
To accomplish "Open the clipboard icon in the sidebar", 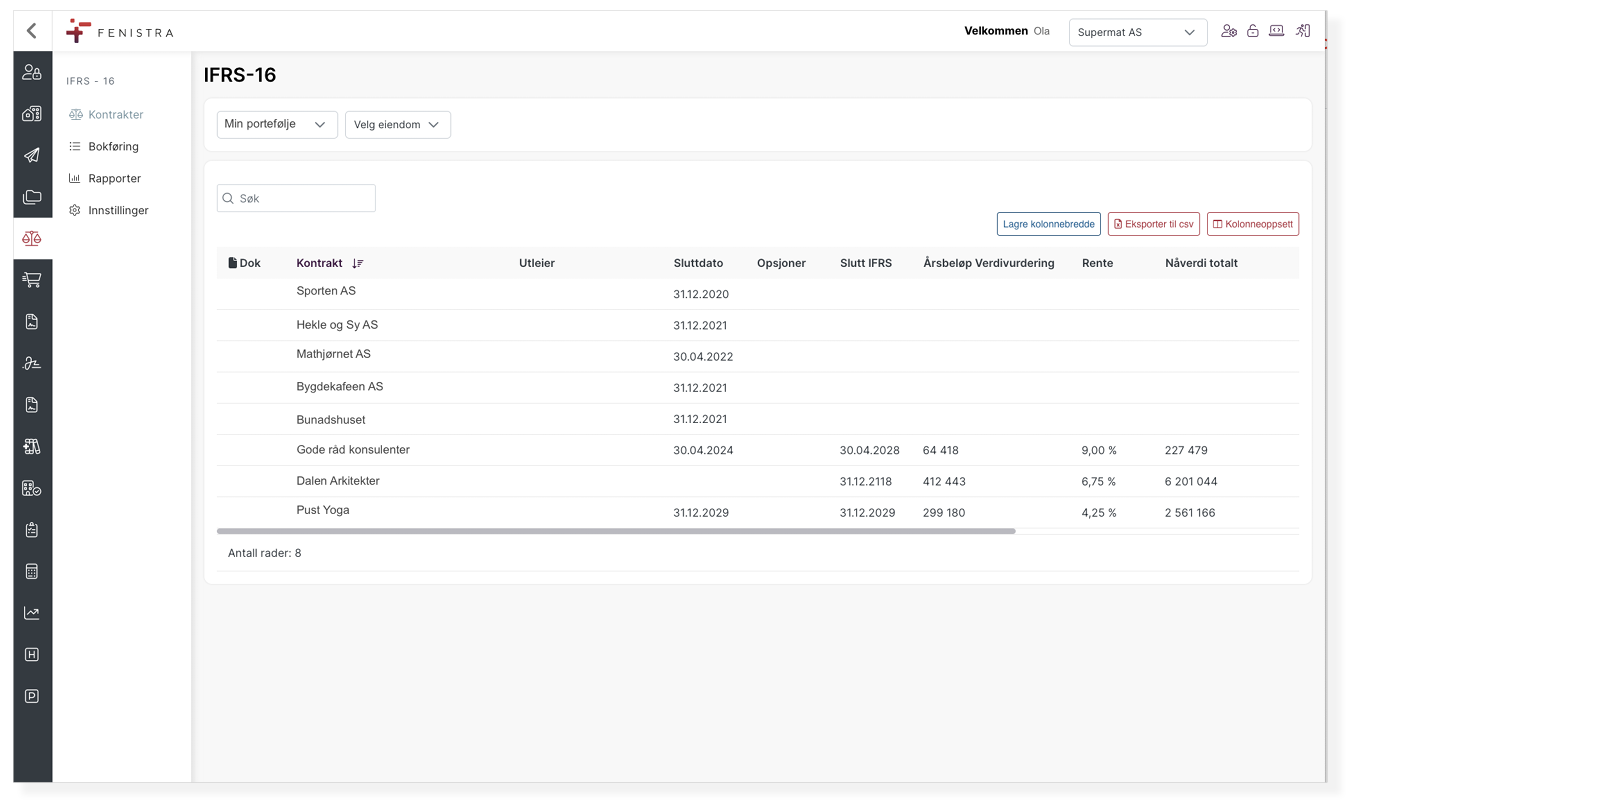I will [x=32, y=530].
